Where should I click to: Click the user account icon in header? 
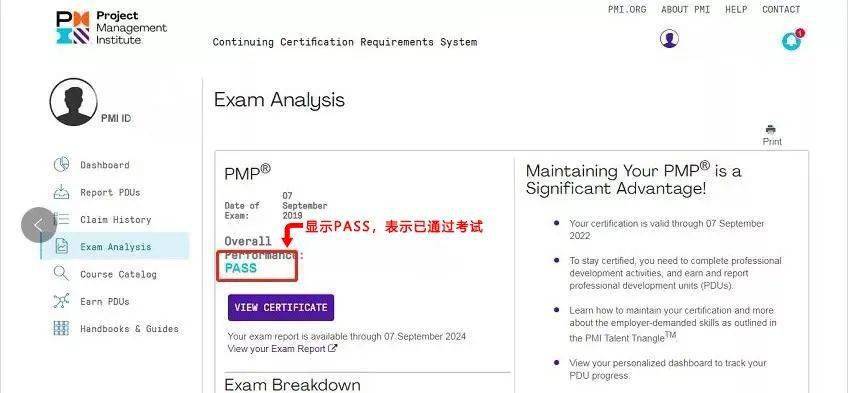670,39
